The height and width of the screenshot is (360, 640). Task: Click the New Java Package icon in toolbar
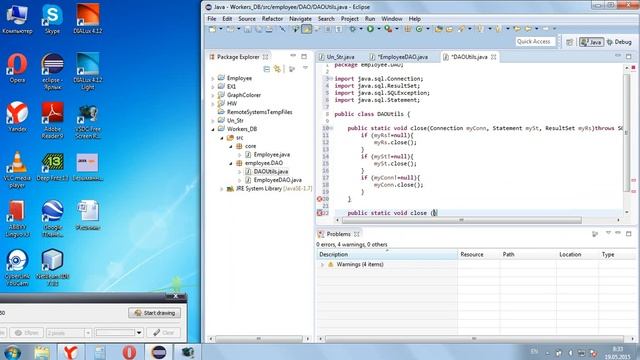tap(407, 29)
